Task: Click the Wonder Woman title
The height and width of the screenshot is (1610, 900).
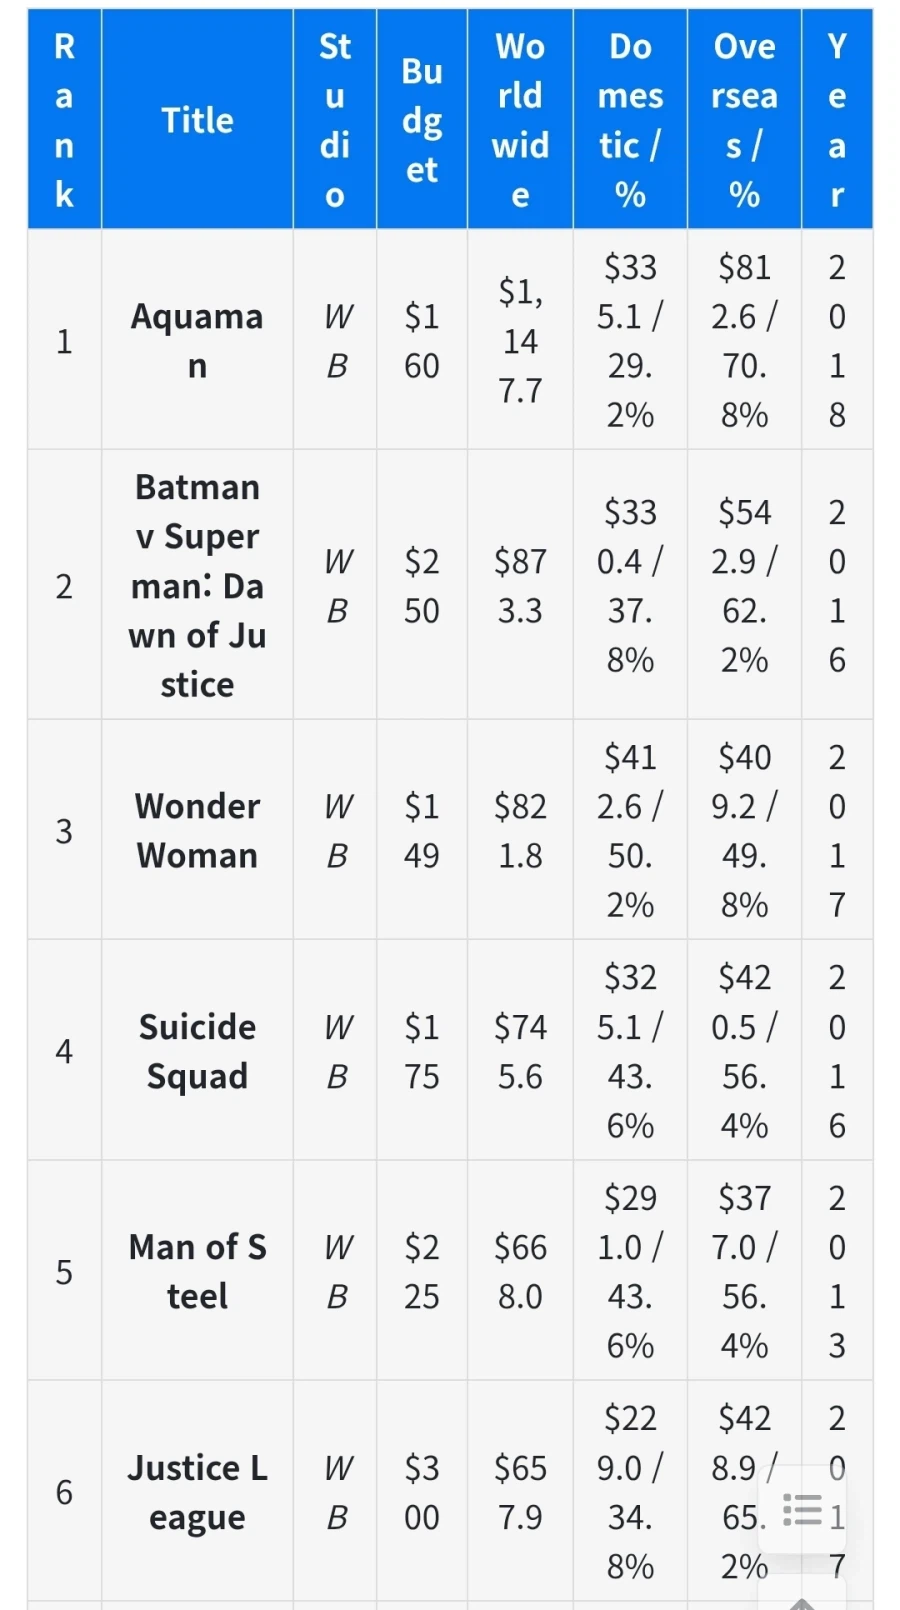Action: tap(197, 830)
